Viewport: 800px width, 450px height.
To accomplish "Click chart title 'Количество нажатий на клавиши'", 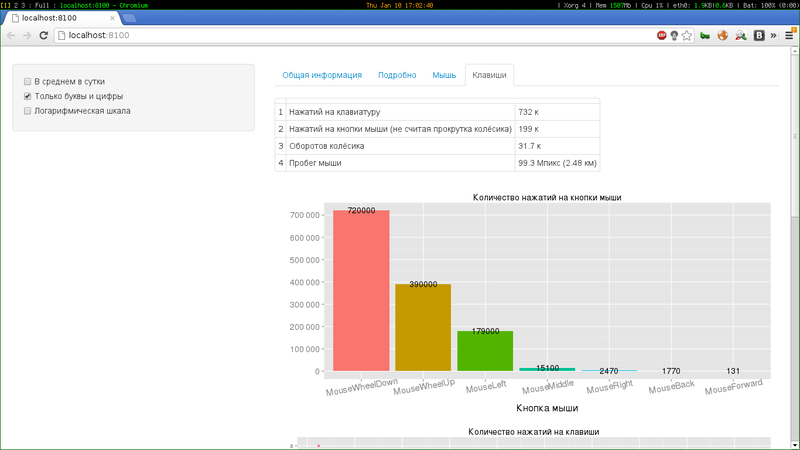I will click(x=534, y=432).
